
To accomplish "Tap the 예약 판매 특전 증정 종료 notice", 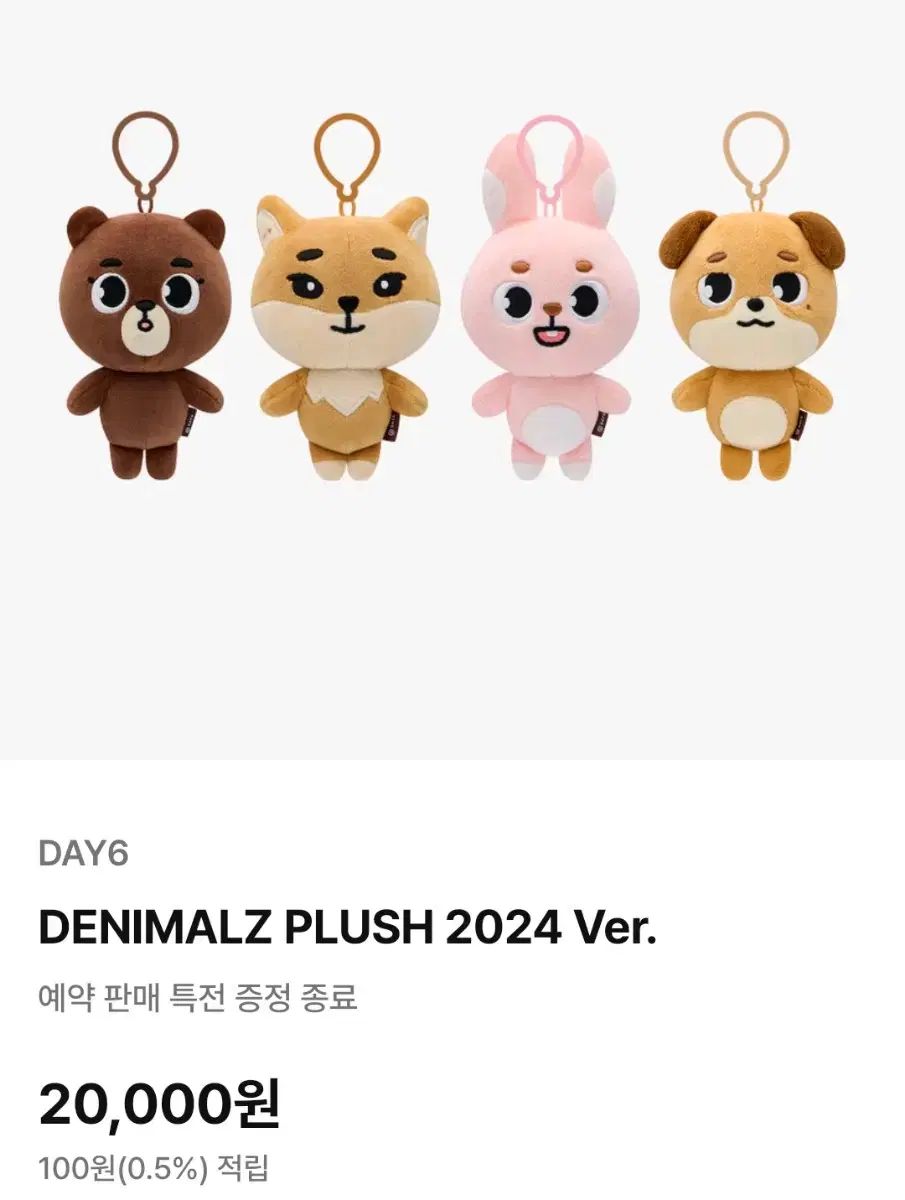I will [x=198, y=997].
